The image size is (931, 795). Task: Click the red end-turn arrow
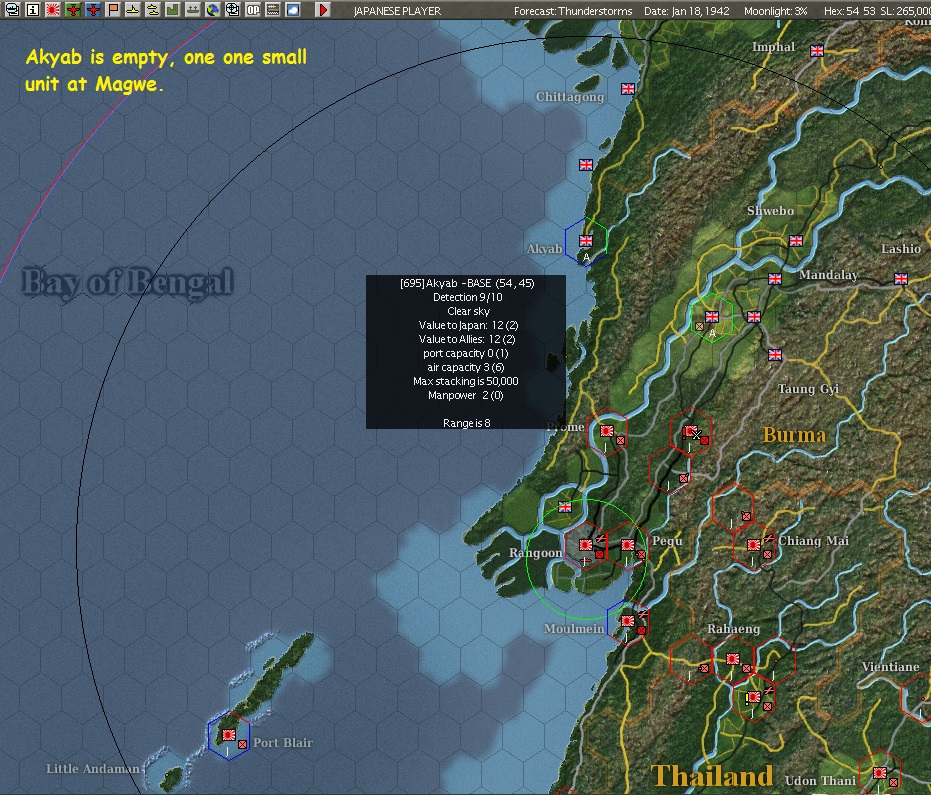[322, 9]
